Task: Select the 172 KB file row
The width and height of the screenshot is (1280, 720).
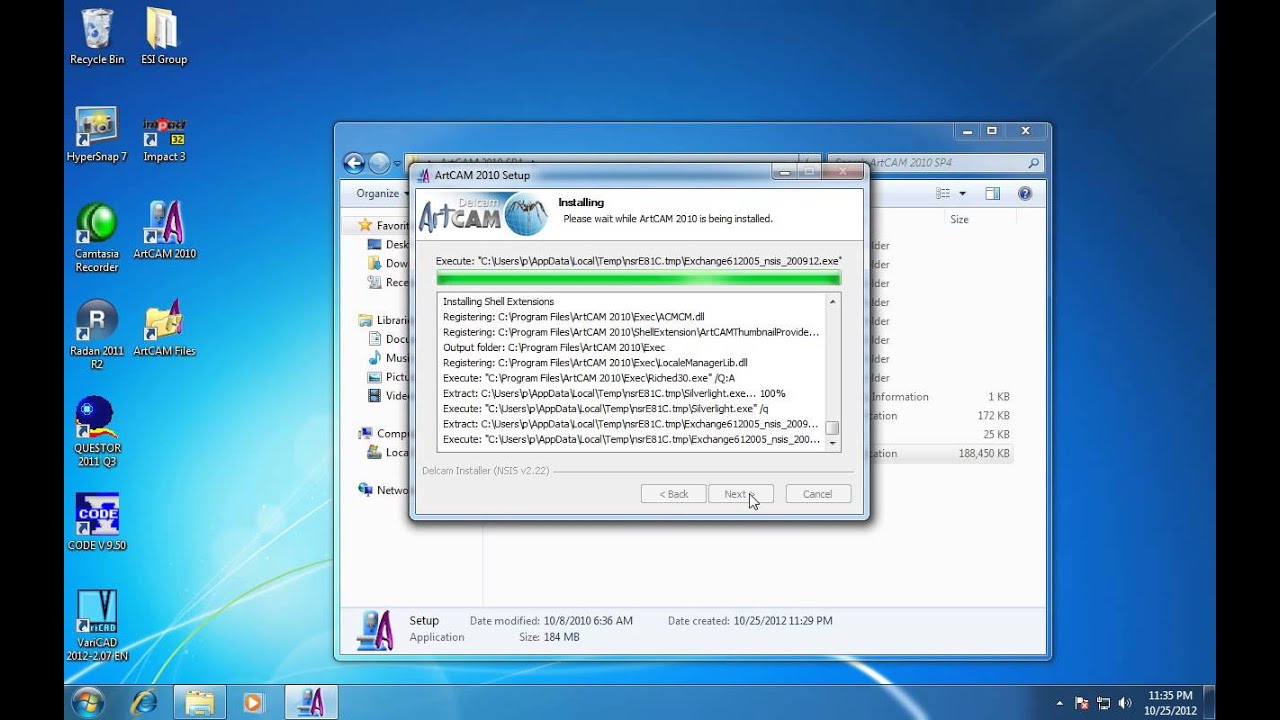Action: (x=940, y=415)
